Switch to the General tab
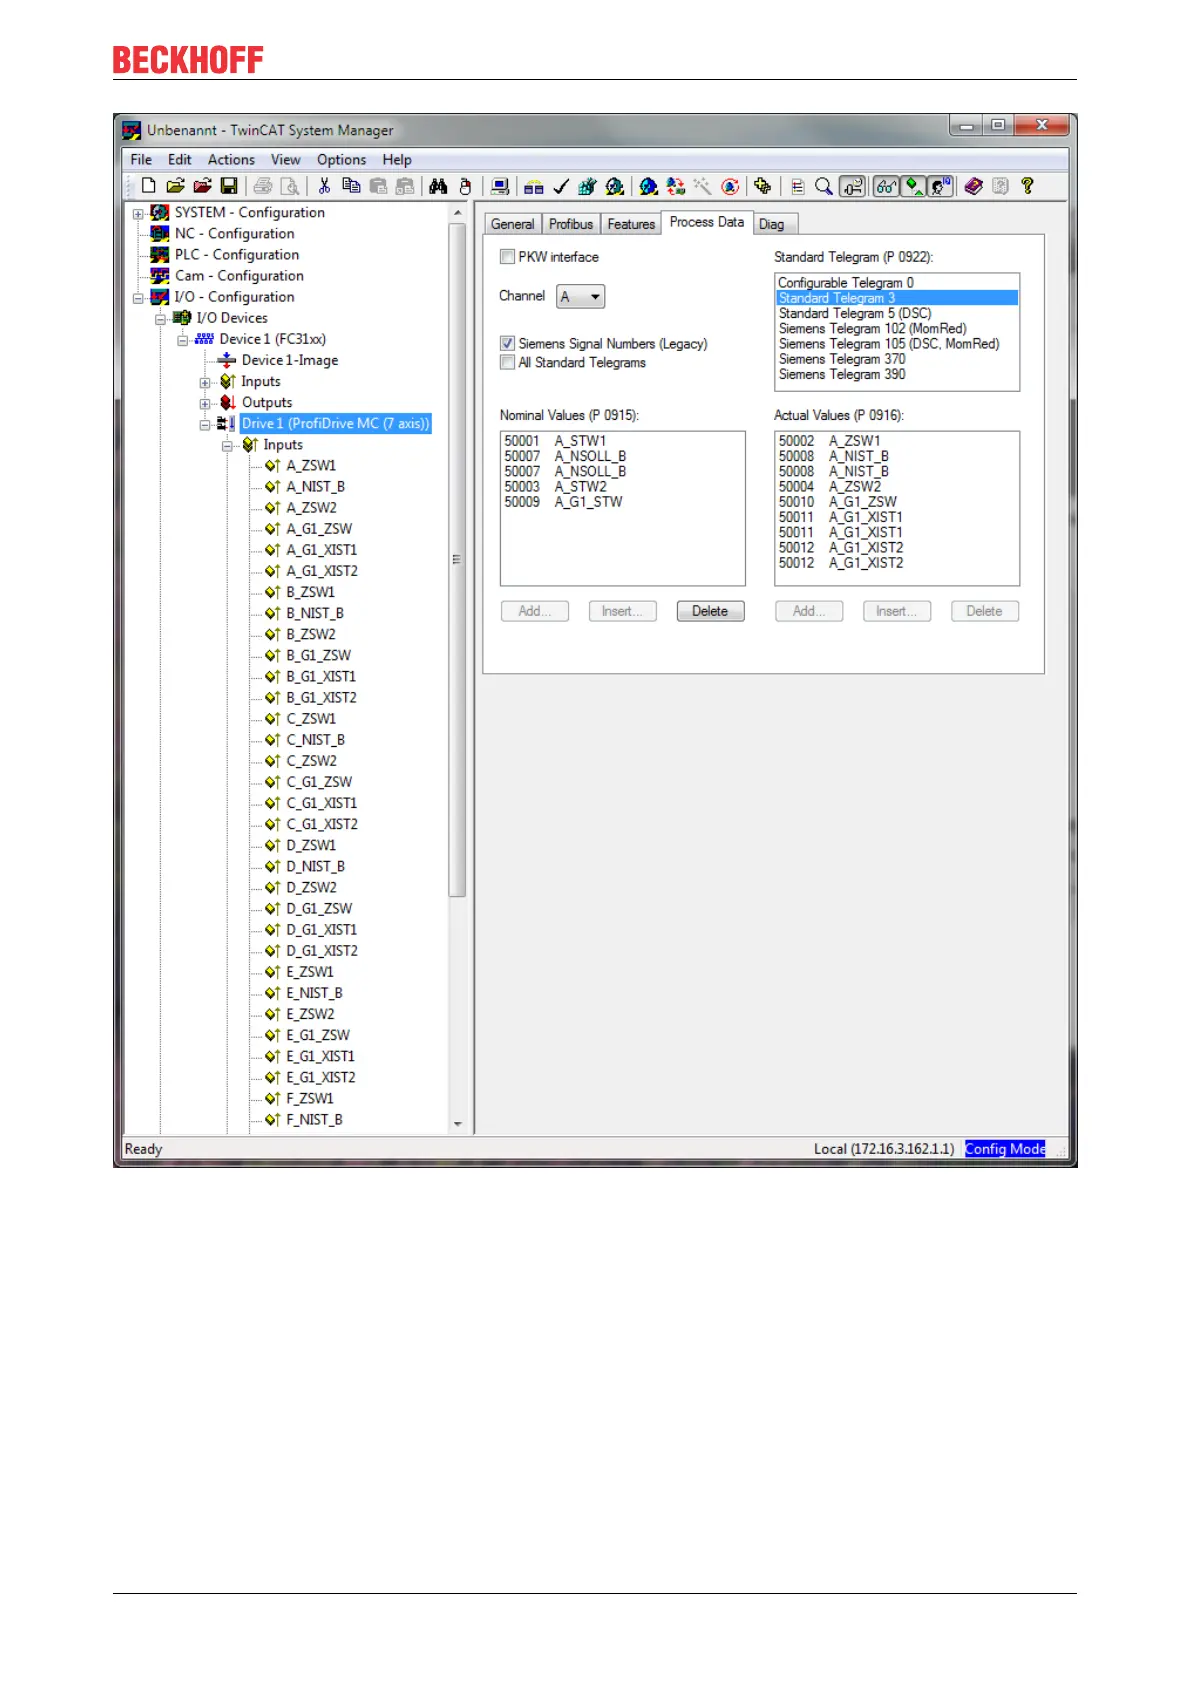This screenshot has height=1684, width=1191. click(512, 224)
